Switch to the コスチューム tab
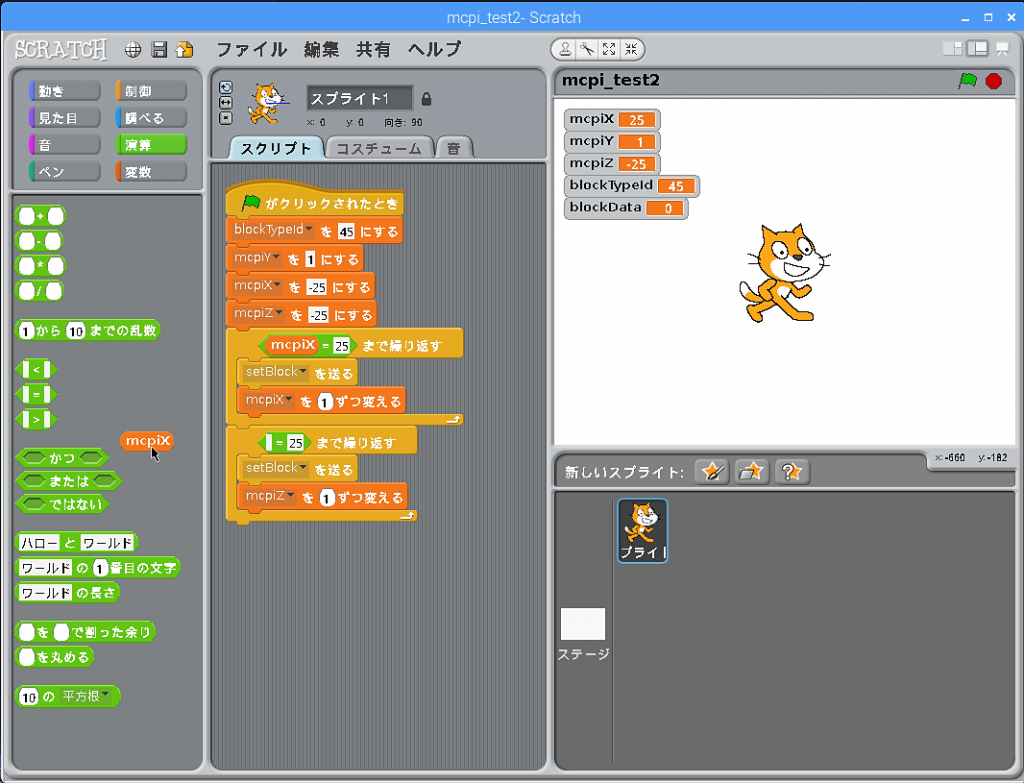 [380, 148]
